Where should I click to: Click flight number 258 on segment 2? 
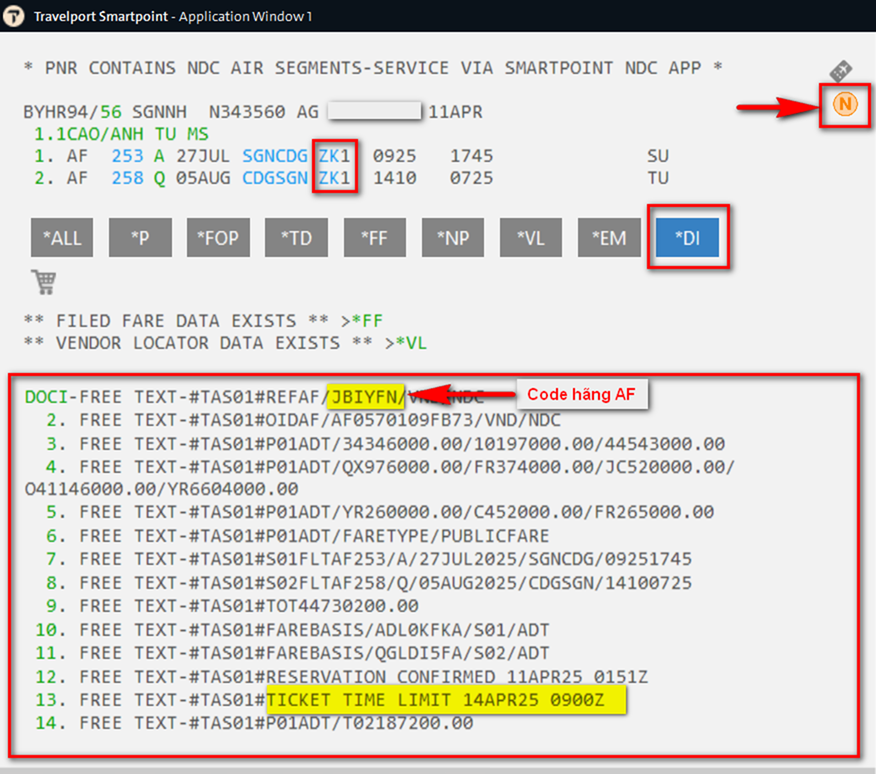tap(127, 178)
